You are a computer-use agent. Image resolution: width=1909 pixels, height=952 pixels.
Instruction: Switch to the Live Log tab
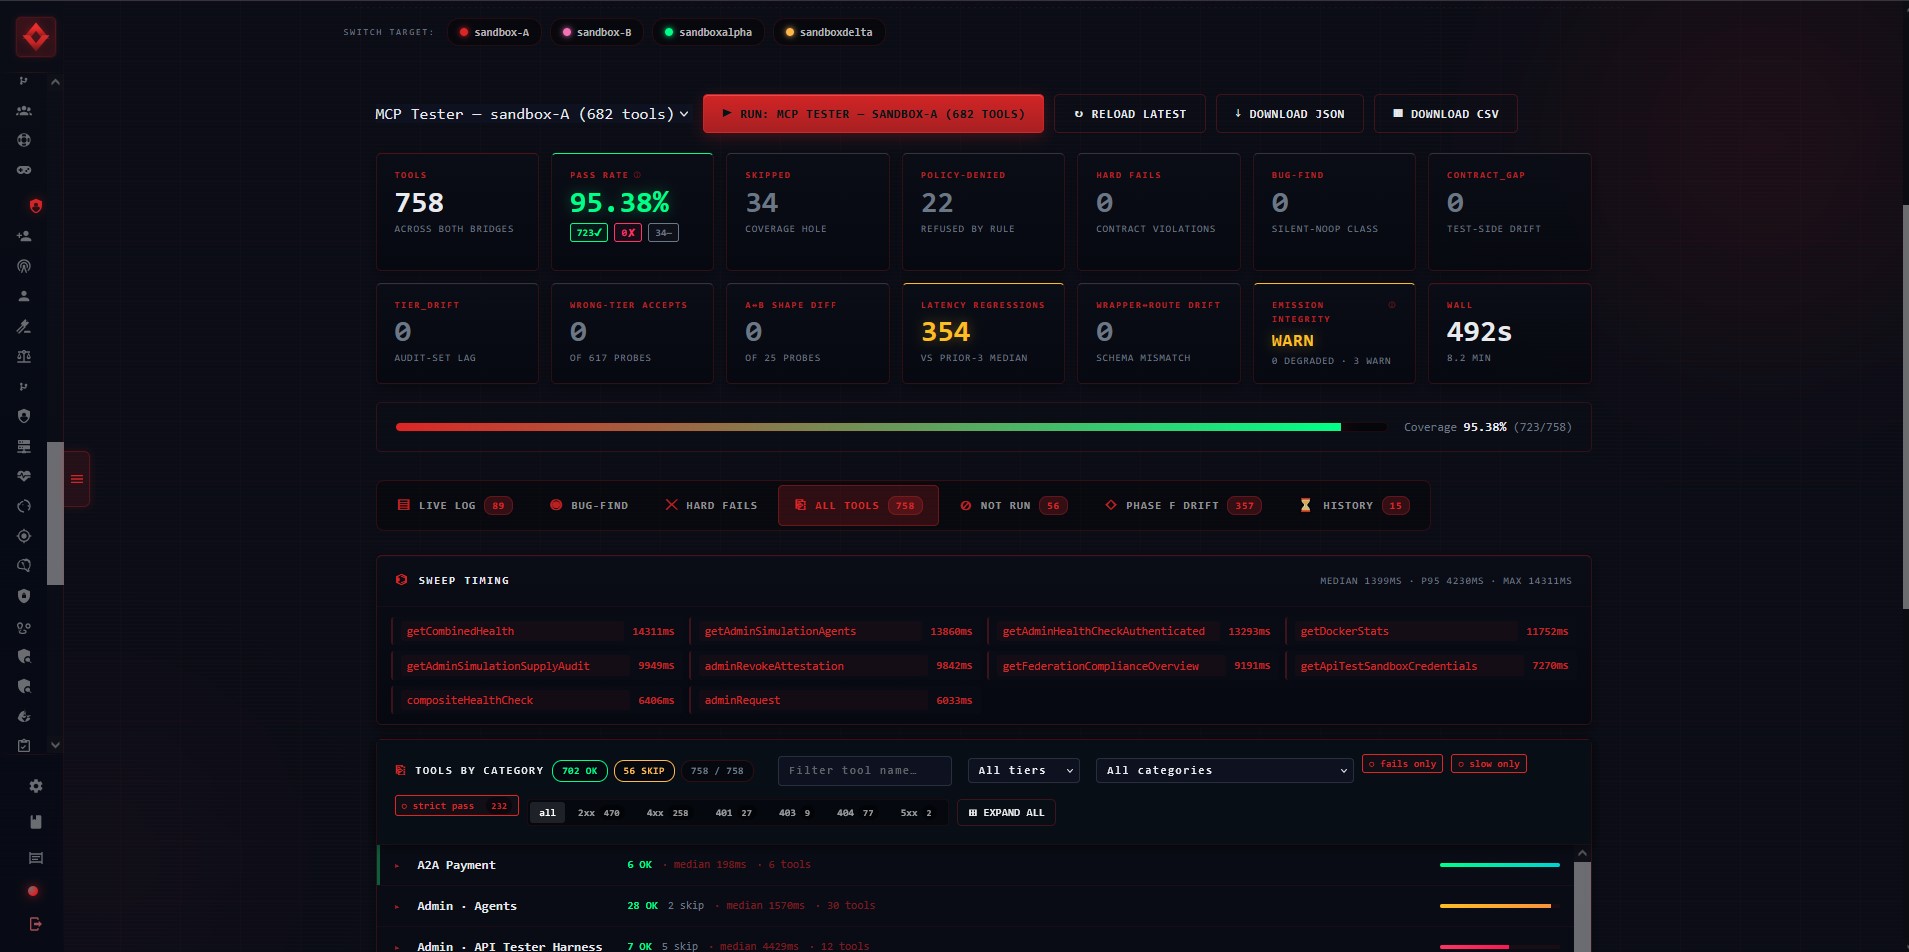455,506
